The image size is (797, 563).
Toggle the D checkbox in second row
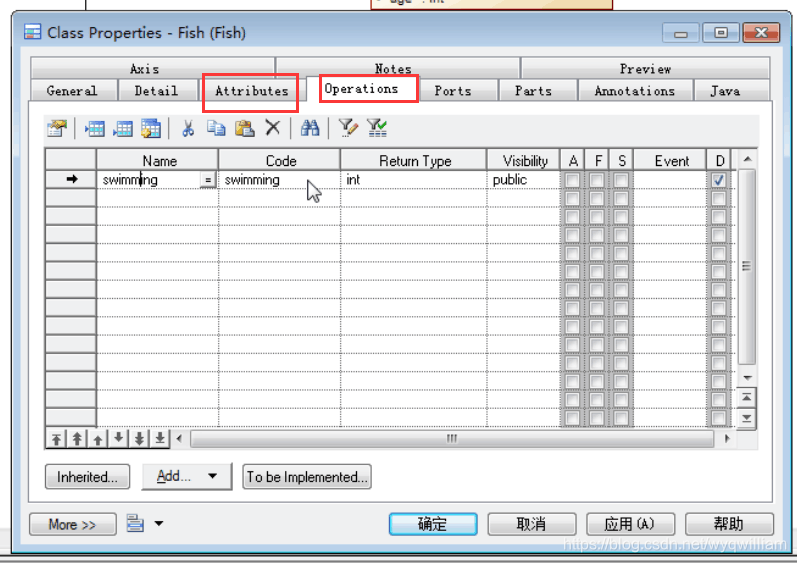[x=718, y=198]
